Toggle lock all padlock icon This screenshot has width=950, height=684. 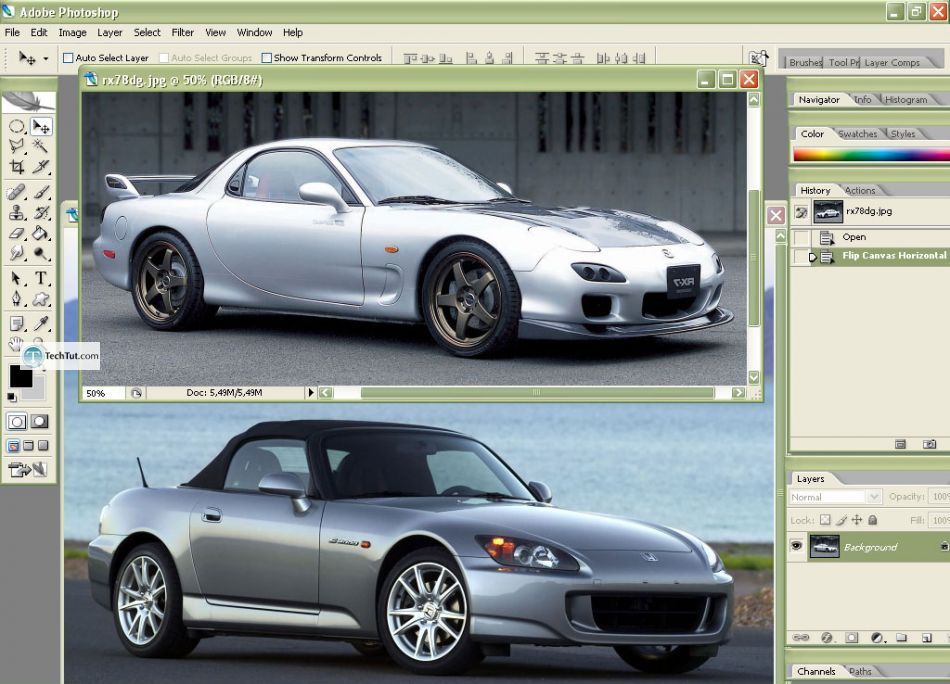[x=872, y=519]
